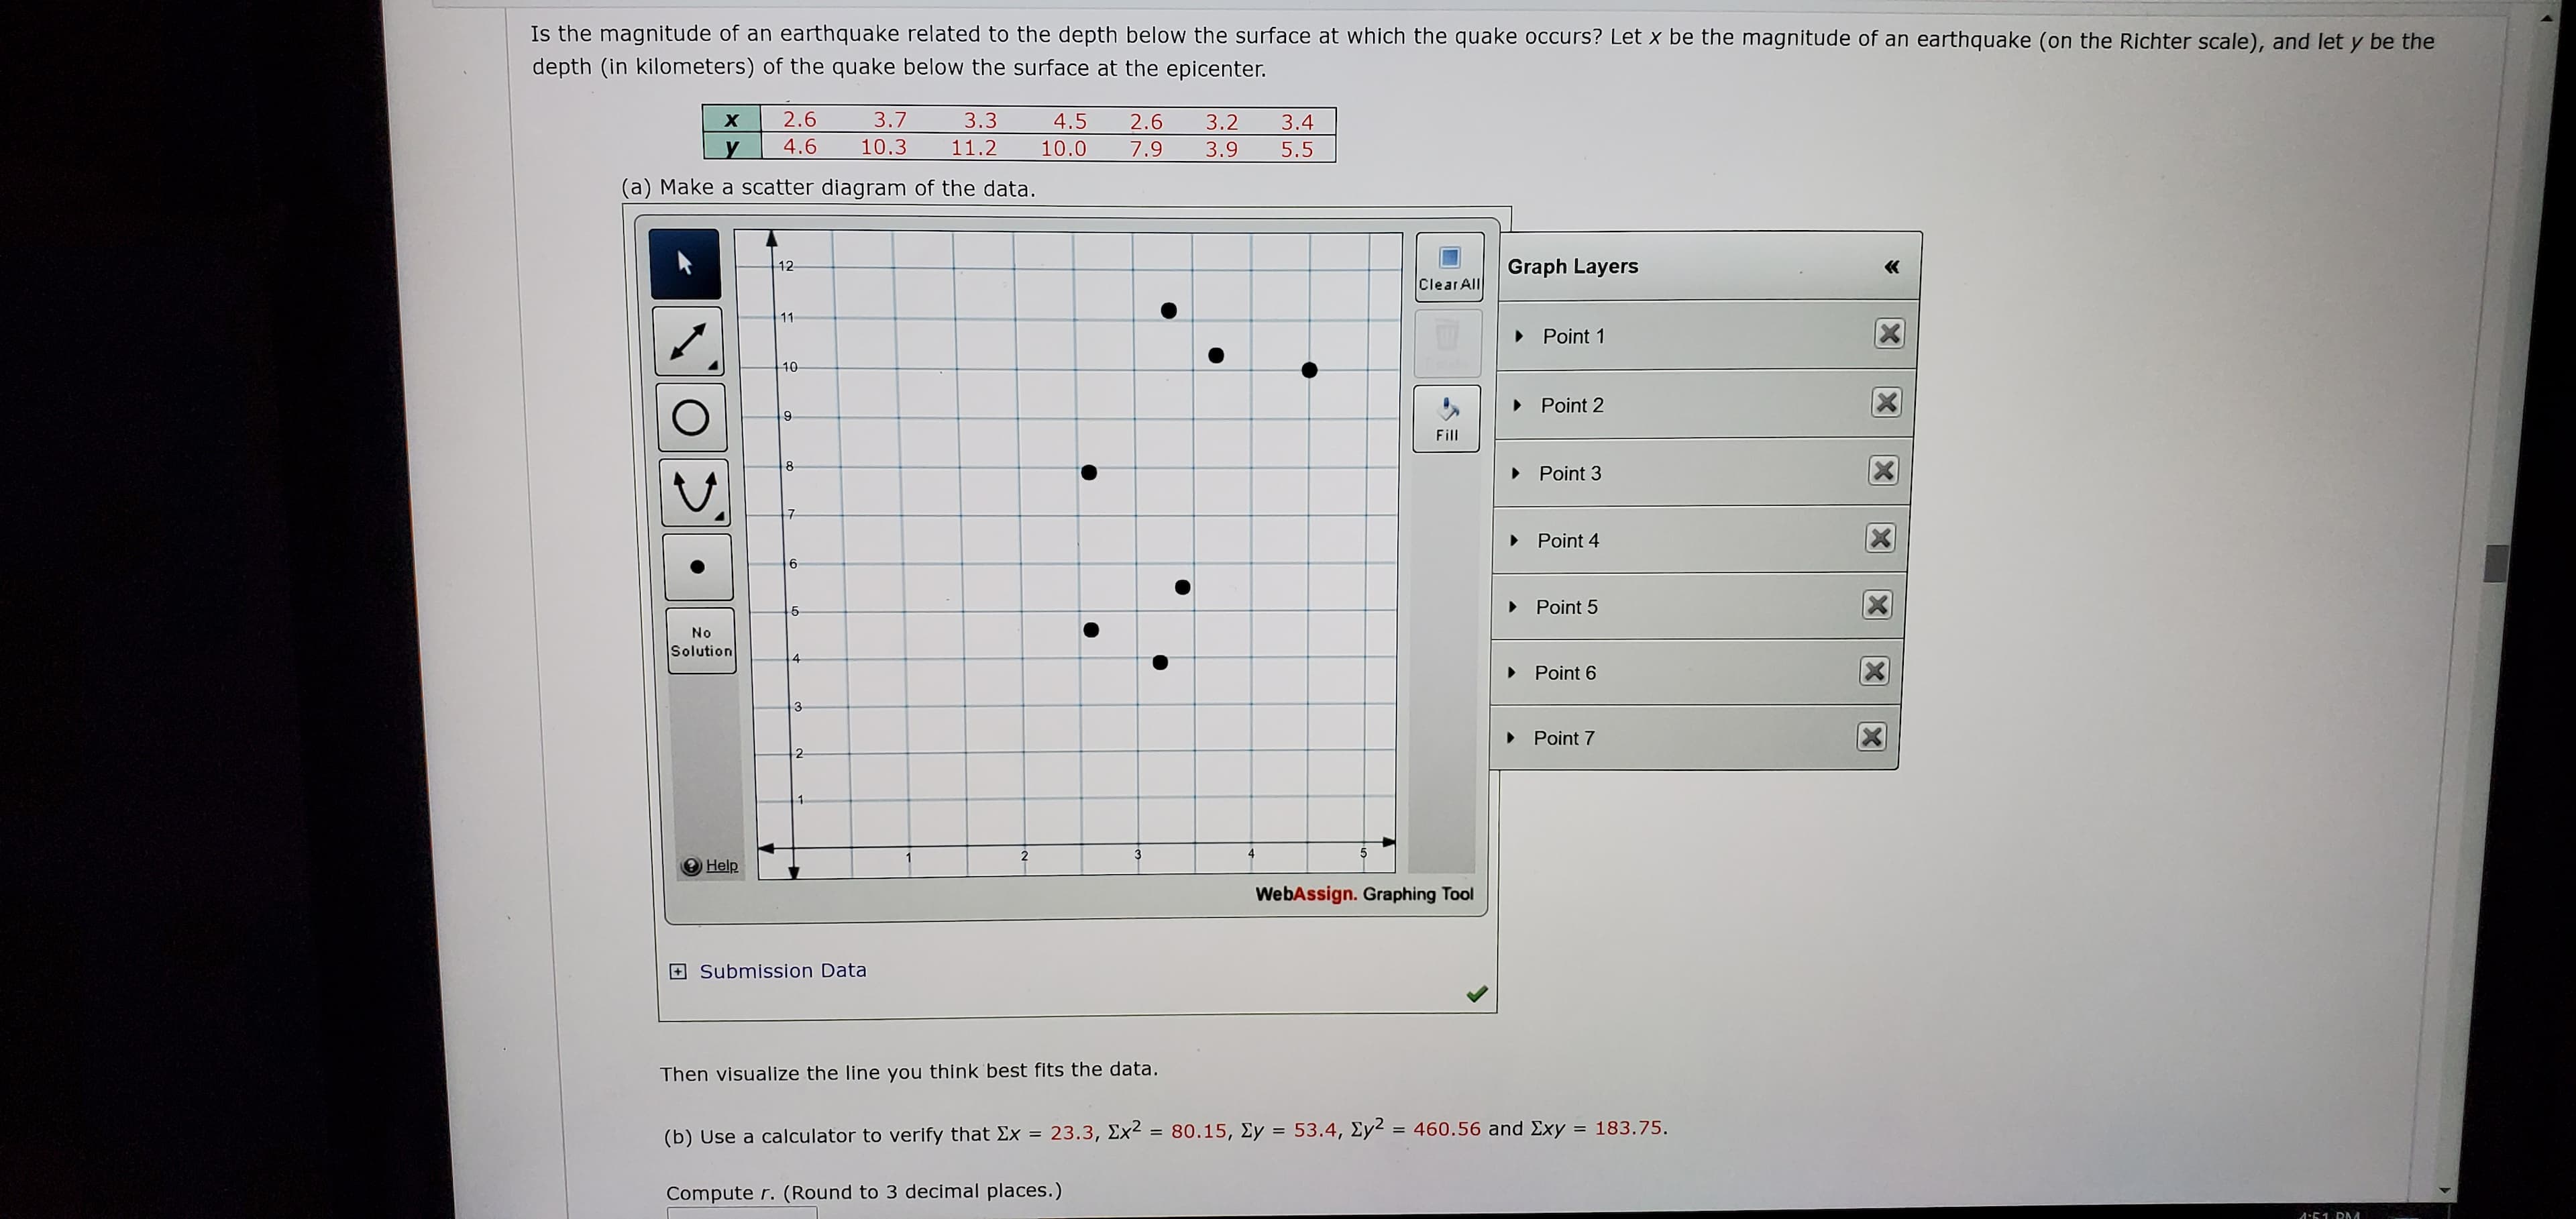This screenshot has width=2576, height=1219.
Task: Expand Point 3 layer details
Action: click(x=1516, y=473)
